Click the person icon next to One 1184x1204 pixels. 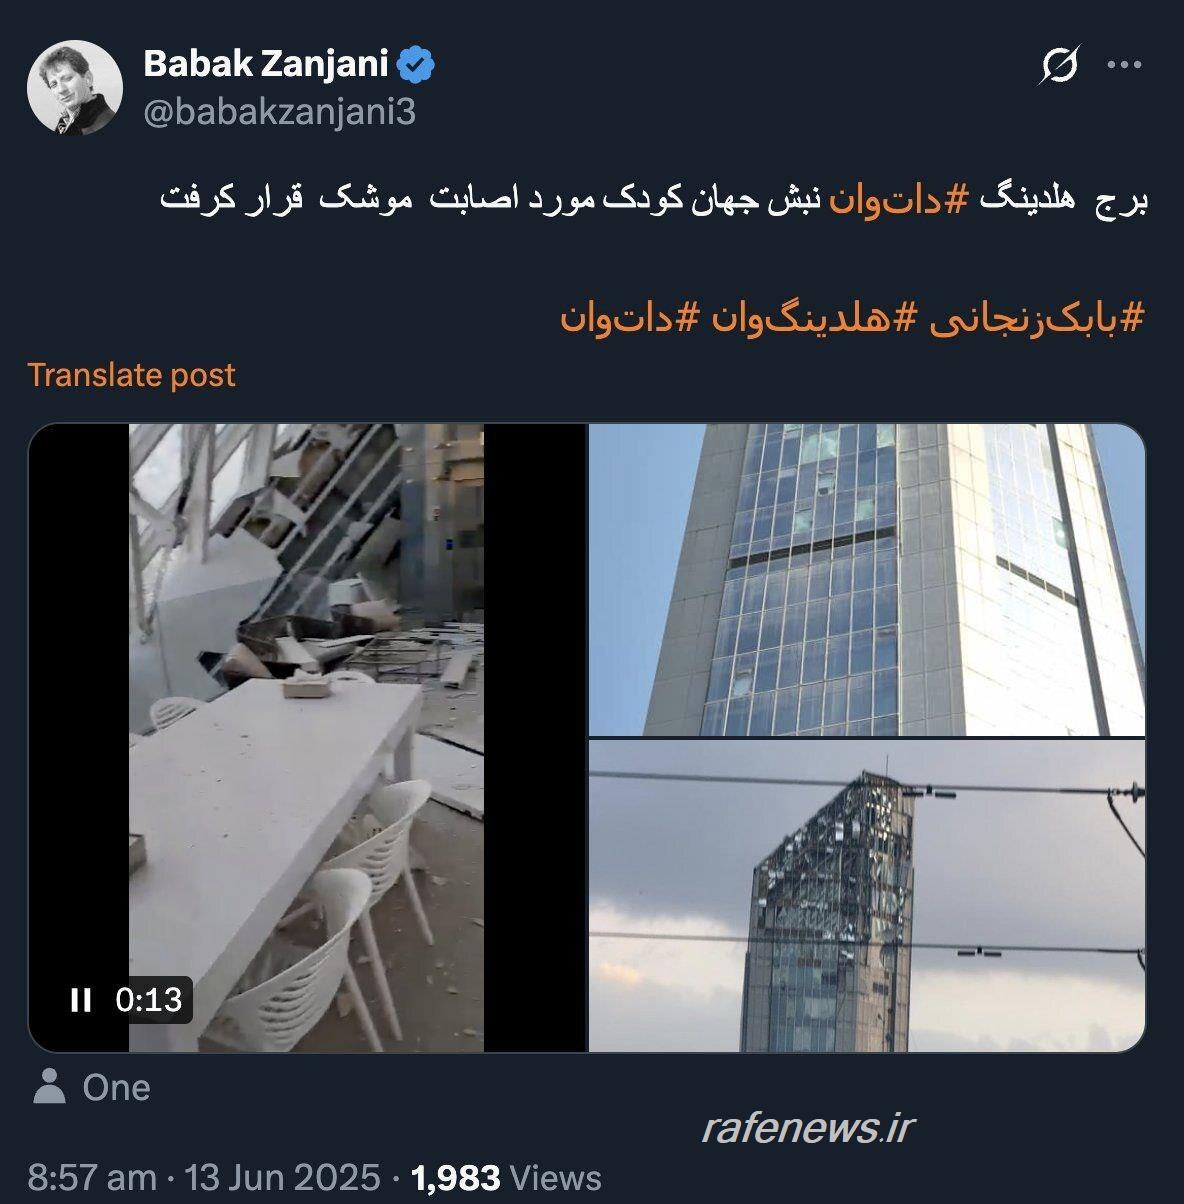[x=49, y=1086]
